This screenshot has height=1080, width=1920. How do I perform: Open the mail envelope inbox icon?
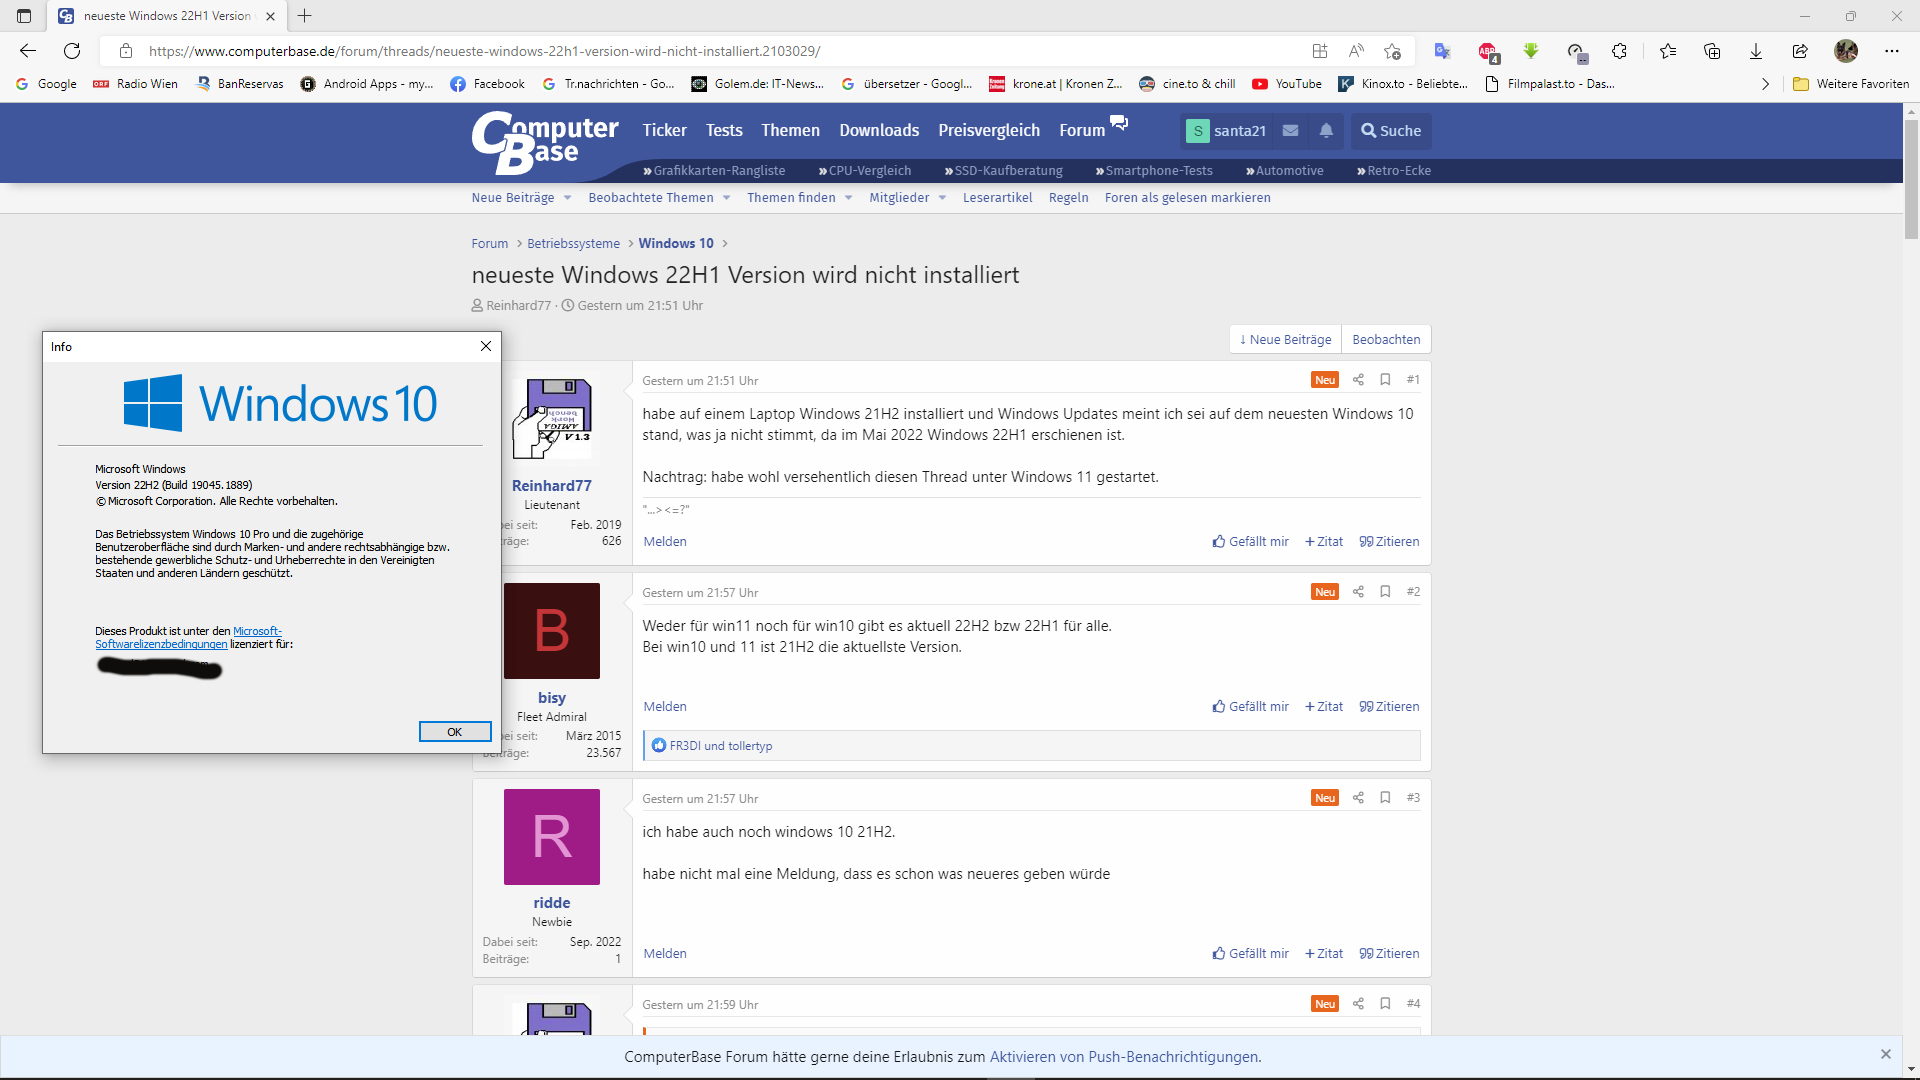pos(1290,131)
